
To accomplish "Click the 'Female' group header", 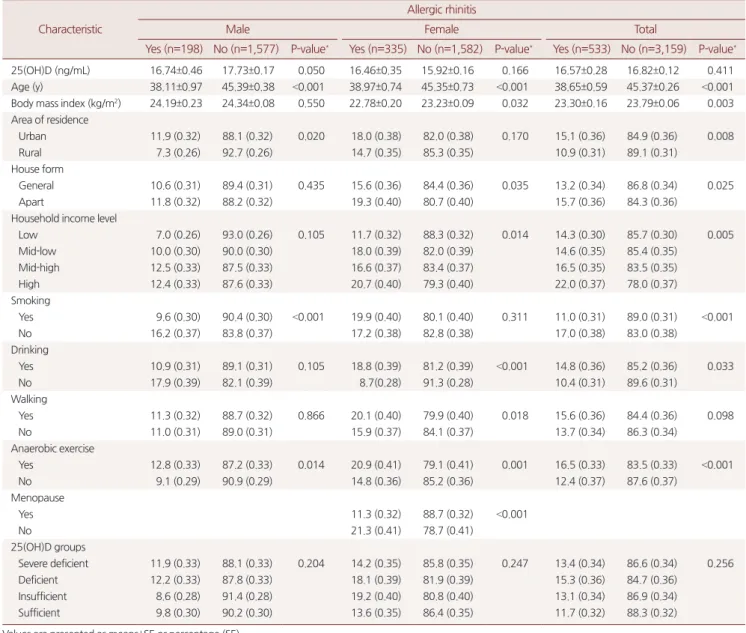I will pos(442,30).
